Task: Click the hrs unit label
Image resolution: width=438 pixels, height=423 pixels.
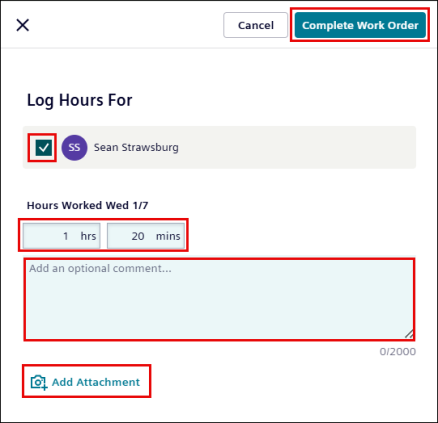Action: 88,236
